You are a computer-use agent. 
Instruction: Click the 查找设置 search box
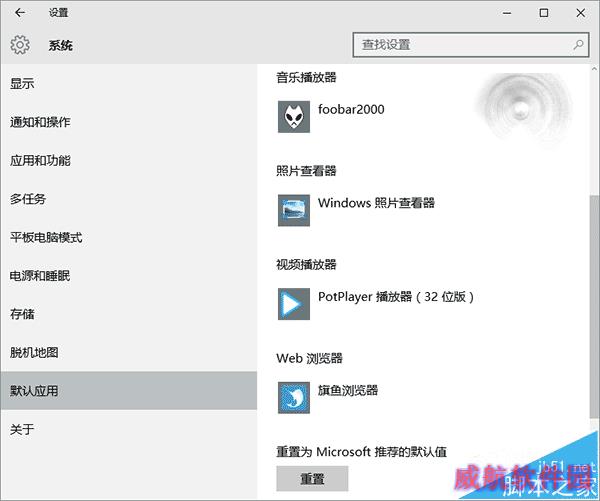tap(471, 45)
